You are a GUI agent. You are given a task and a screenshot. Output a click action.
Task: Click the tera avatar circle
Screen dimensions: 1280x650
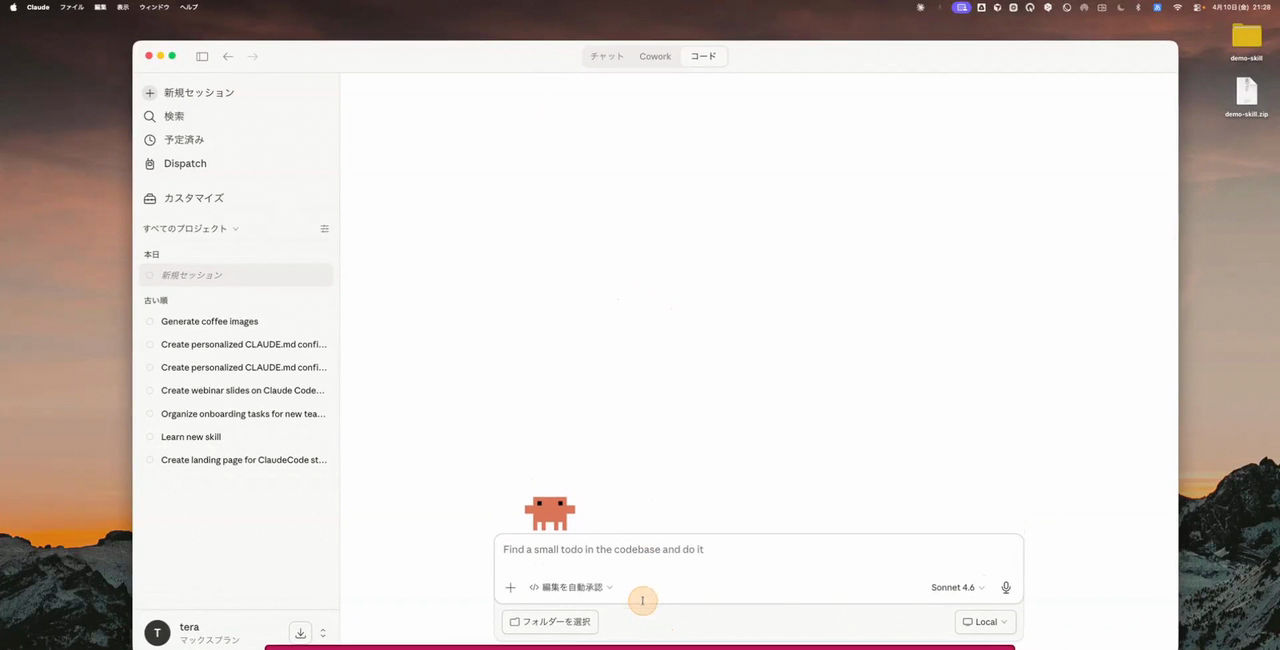pos(157,633)
